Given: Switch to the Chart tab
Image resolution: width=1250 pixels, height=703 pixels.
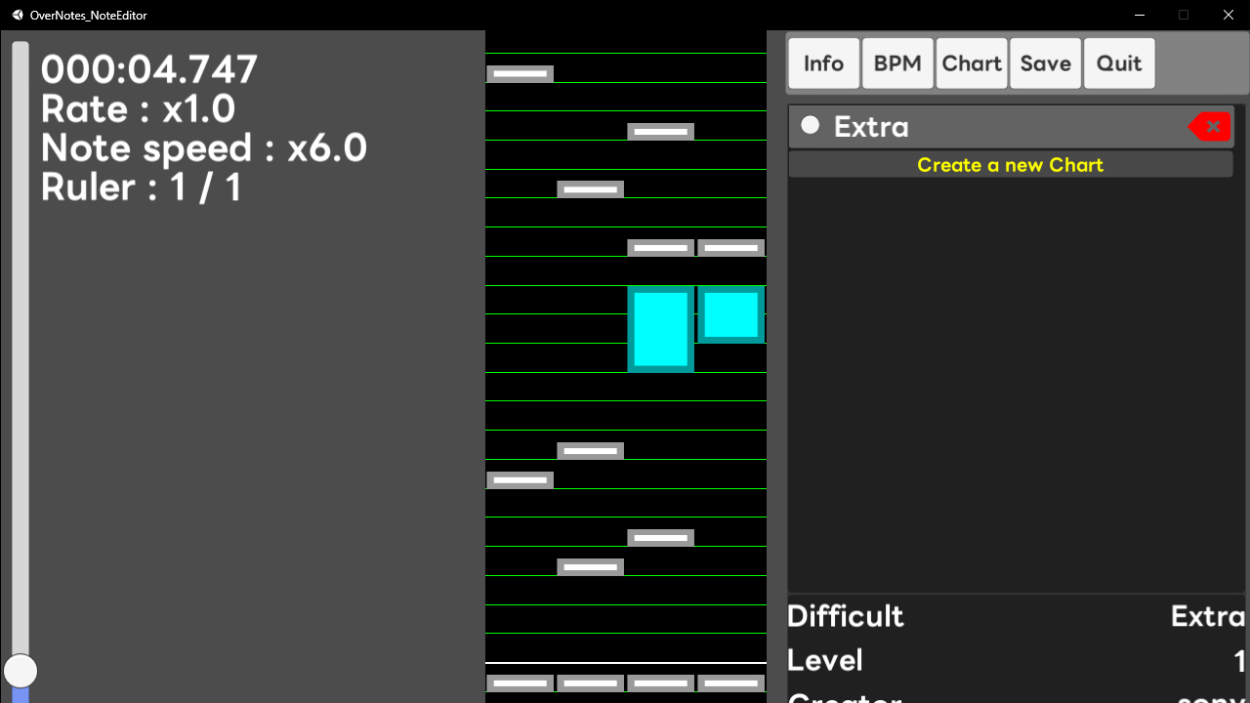Looking at the screenshot, I should (x=971, y=64).
